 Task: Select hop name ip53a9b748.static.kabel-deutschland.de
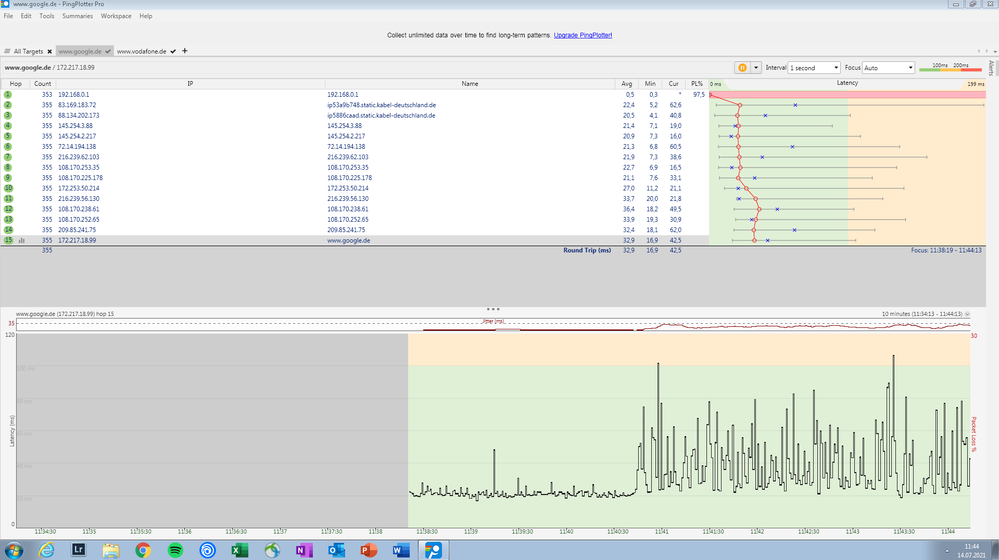pos(382,105)
